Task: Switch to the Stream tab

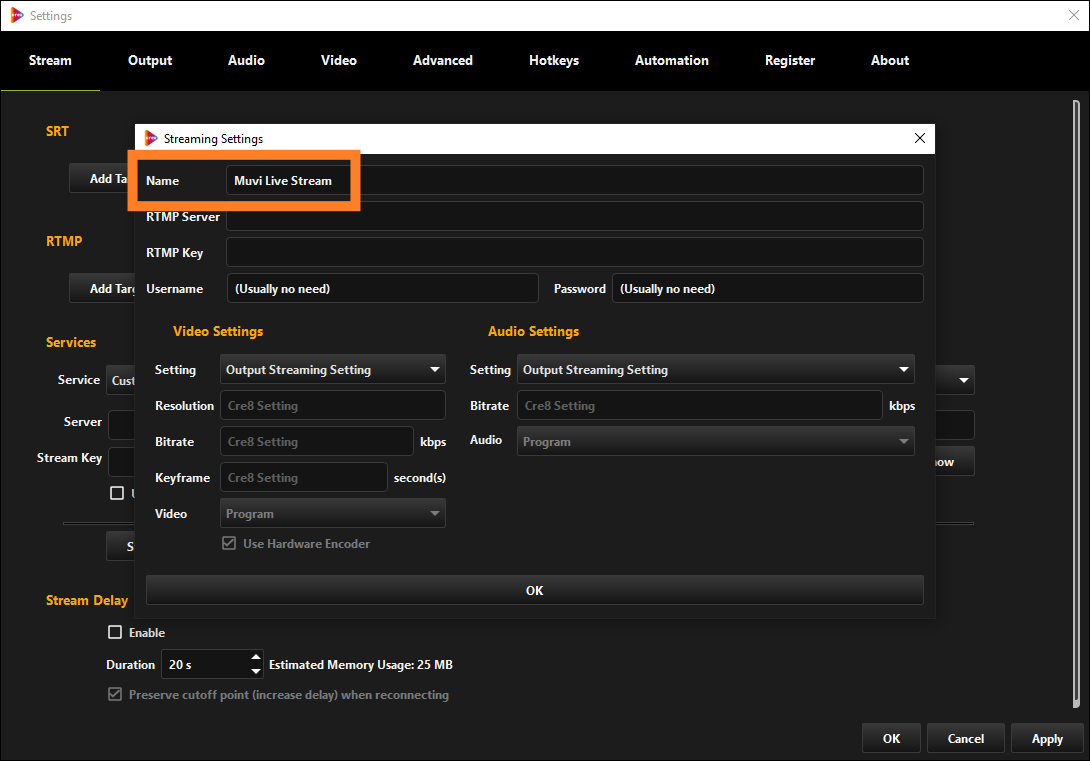Action: coord(50,60)
